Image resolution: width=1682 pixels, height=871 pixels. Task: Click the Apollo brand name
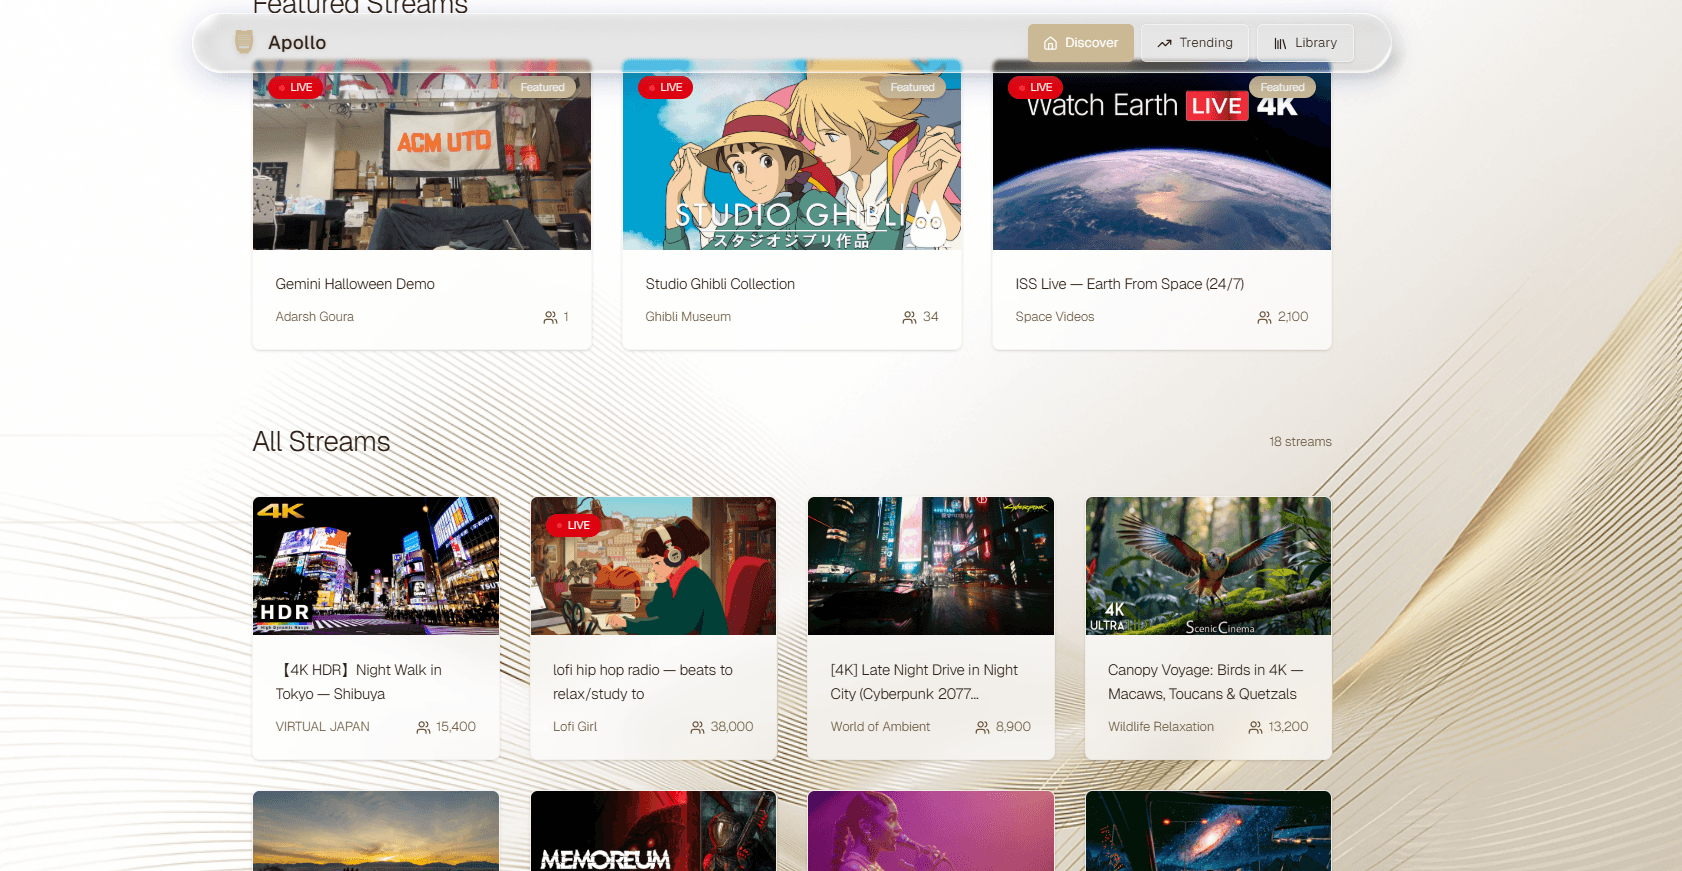point(297,43)
